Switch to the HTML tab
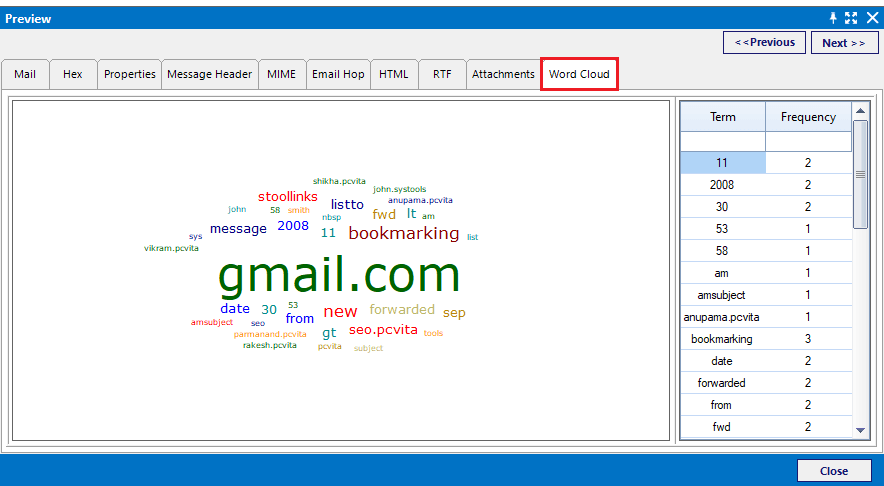The image size is (884, 486). tap(394, 74)
